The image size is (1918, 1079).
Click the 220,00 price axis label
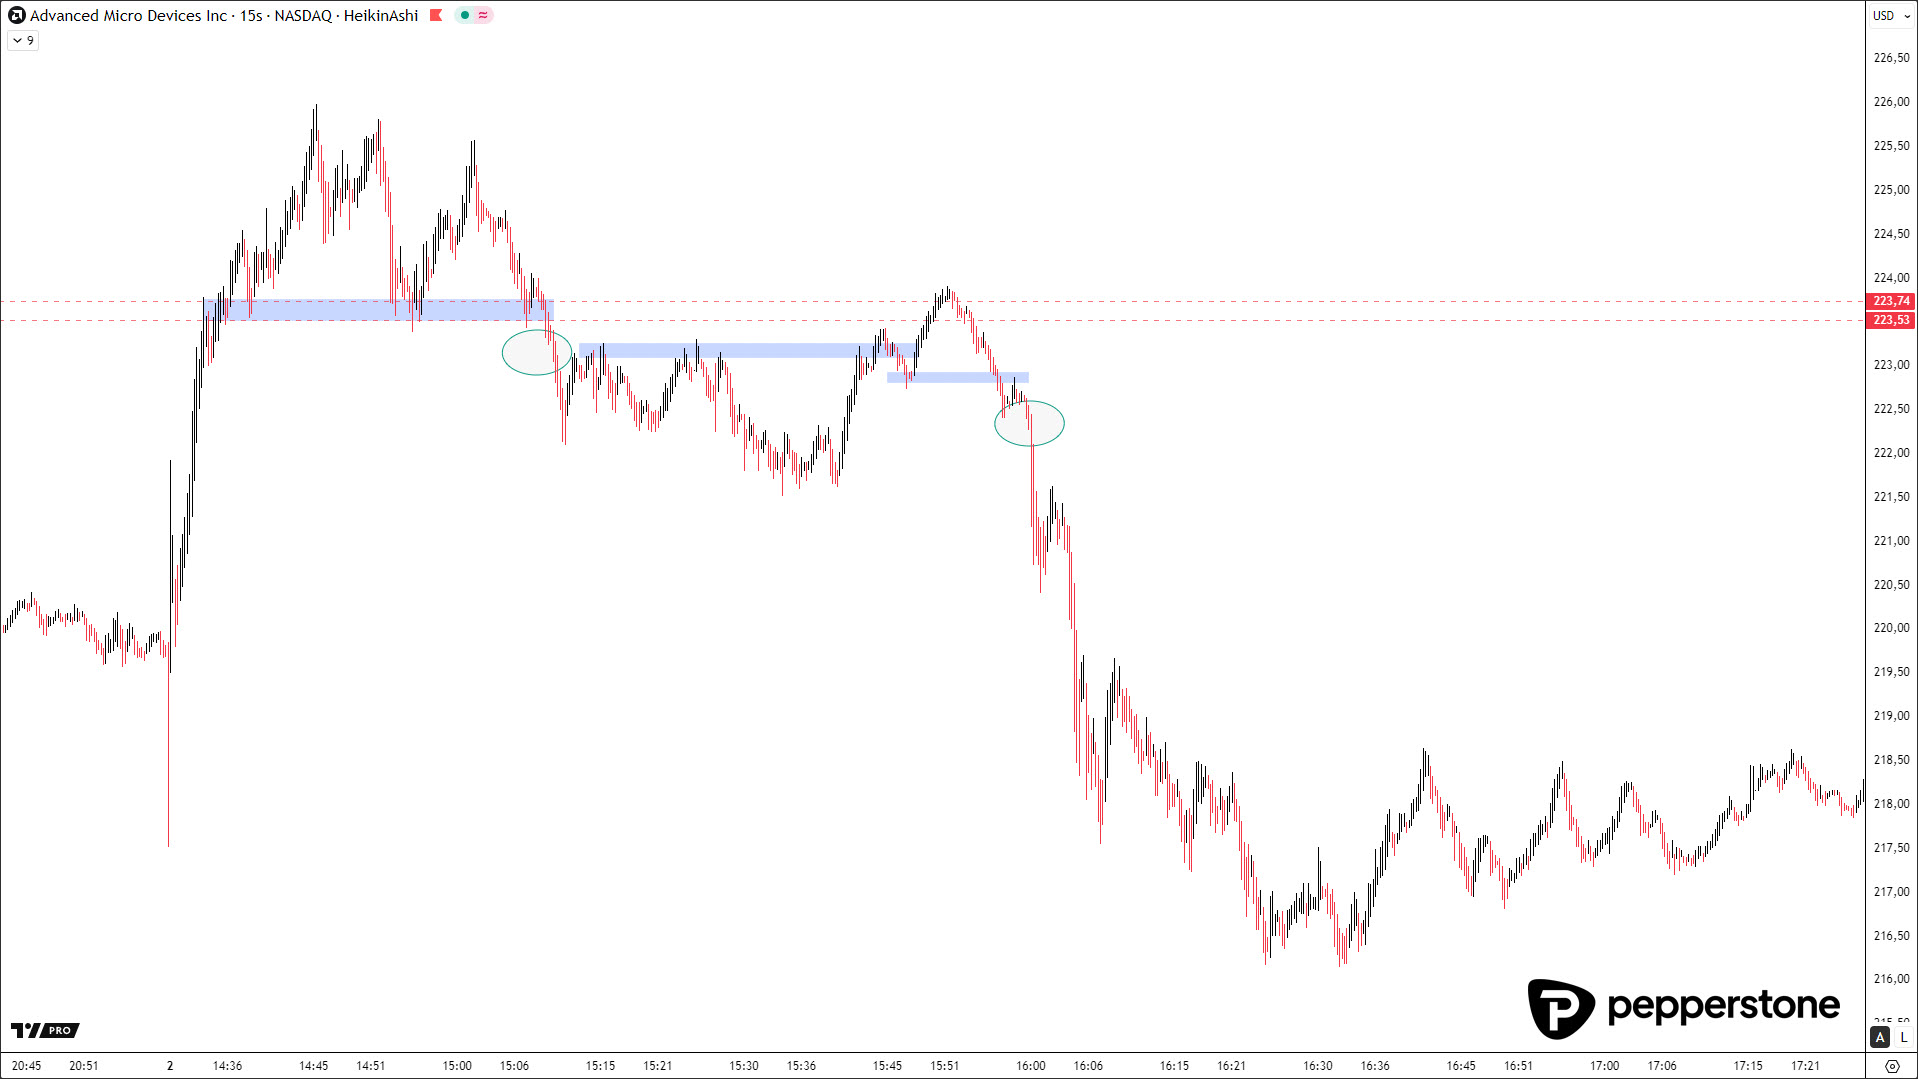pos(1891,628)
